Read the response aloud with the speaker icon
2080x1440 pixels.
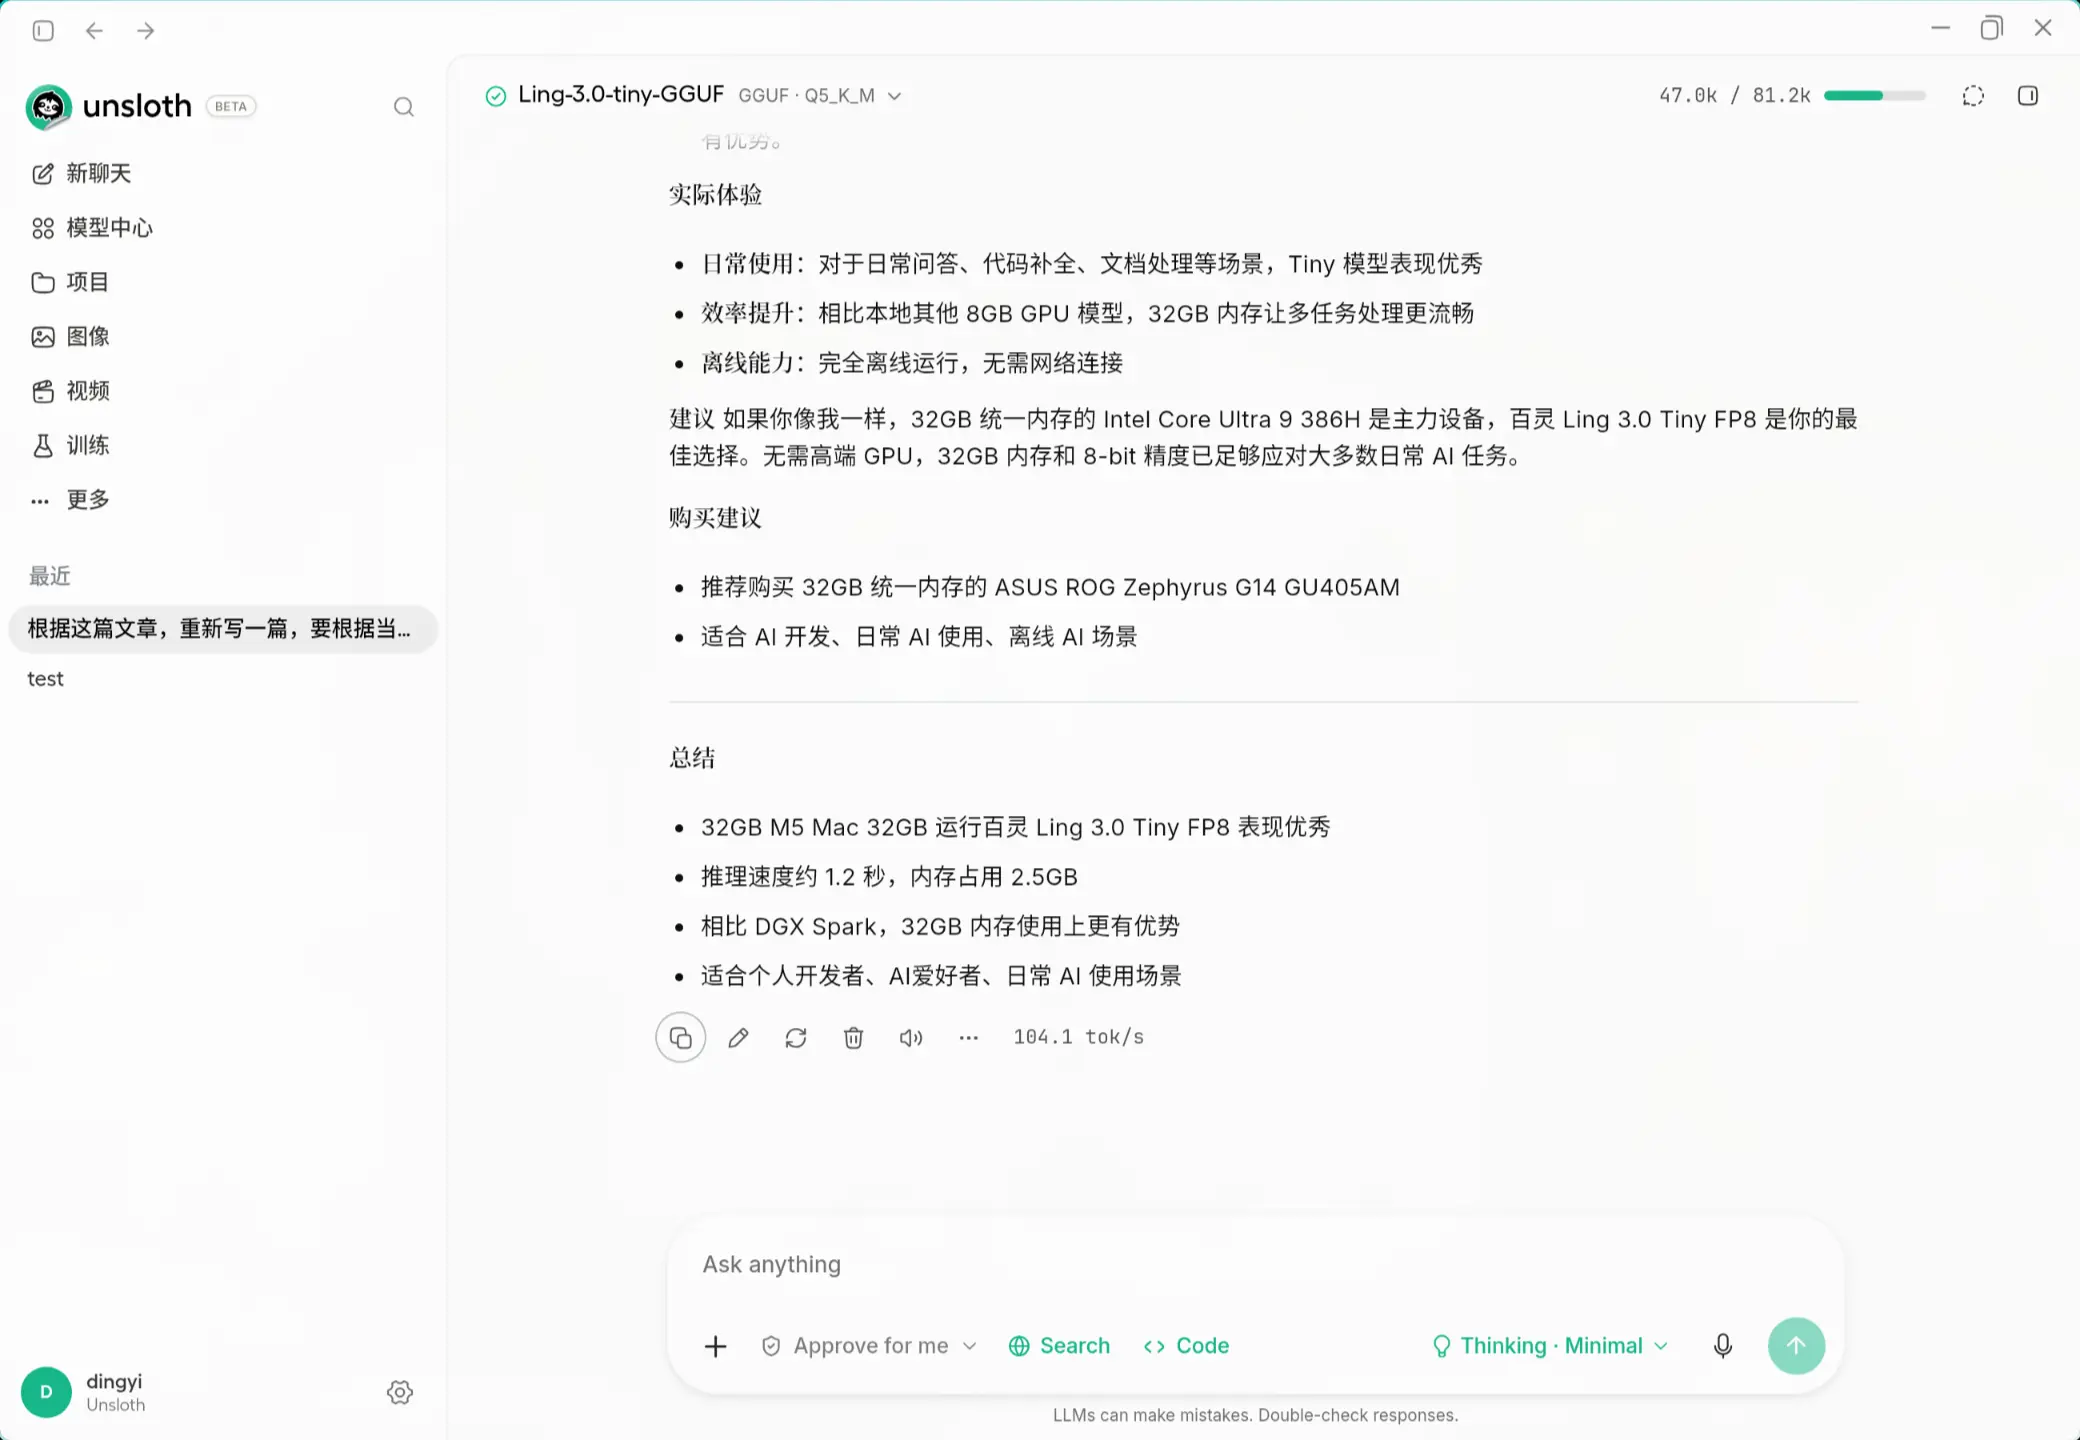pos(911,1038)
